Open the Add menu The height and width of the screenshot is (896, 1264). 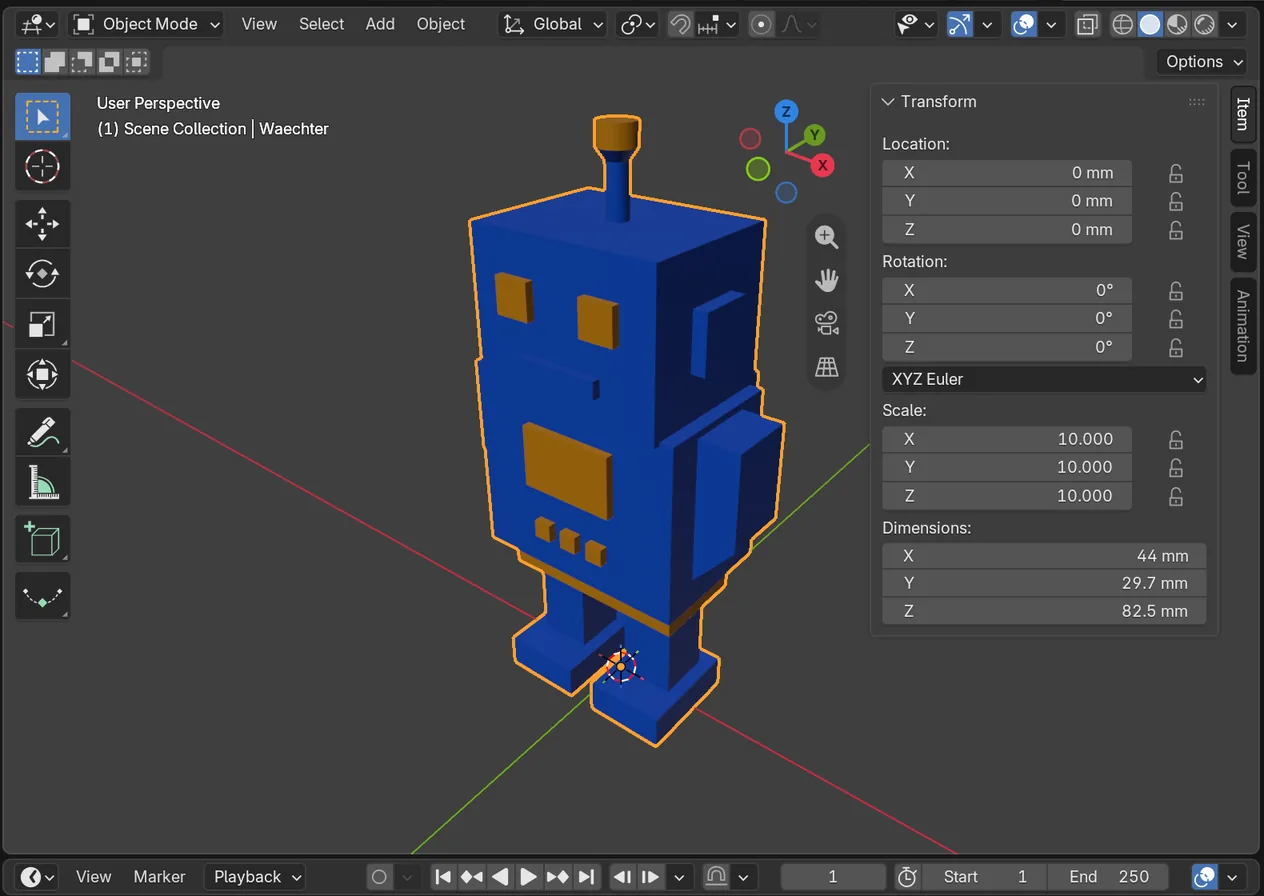[380, 24]
